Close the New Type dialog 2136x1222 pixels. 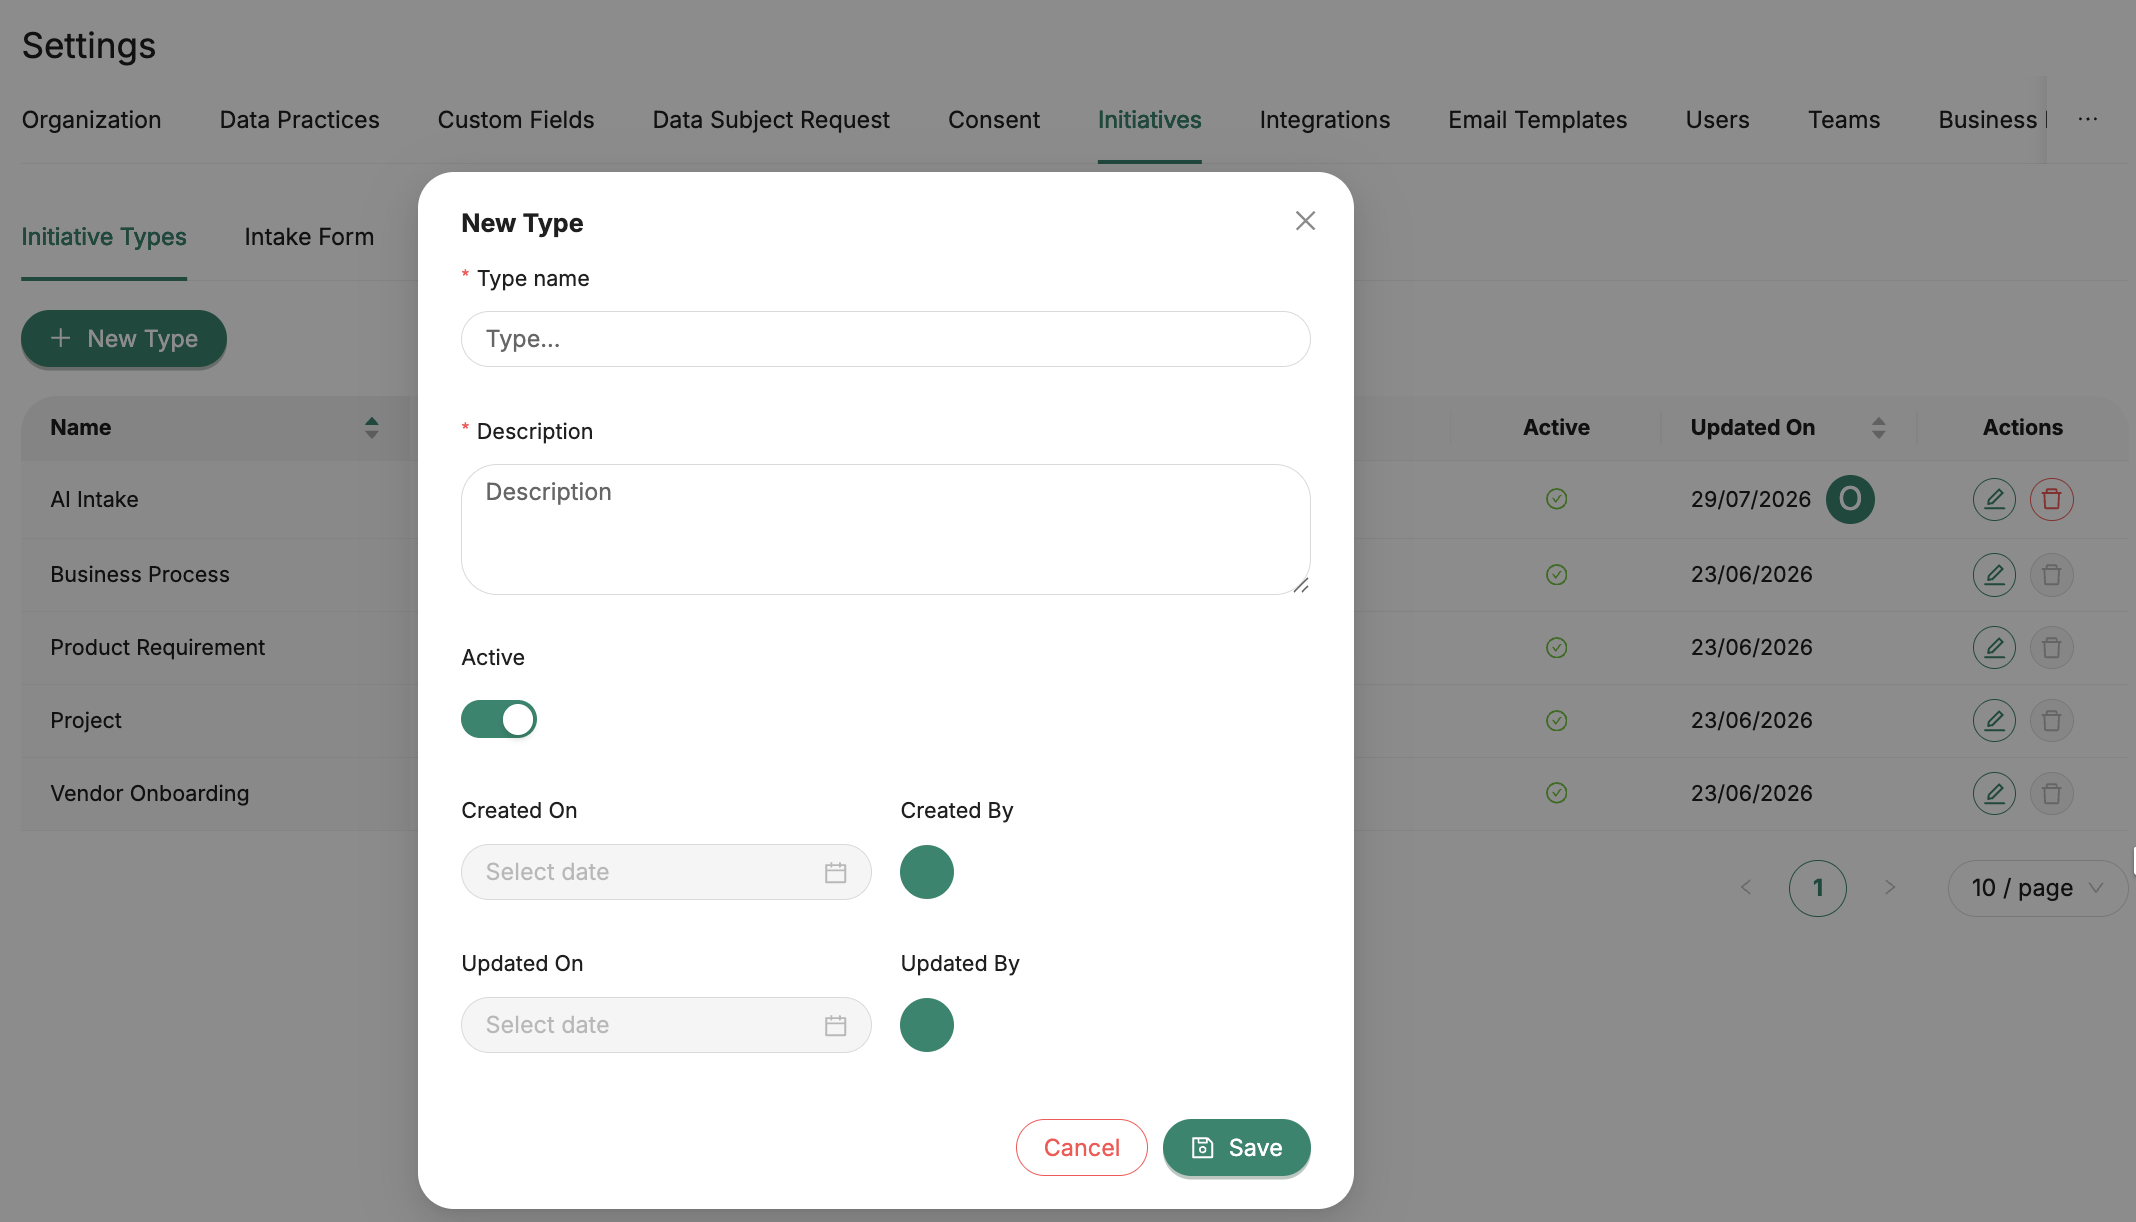1305,221
